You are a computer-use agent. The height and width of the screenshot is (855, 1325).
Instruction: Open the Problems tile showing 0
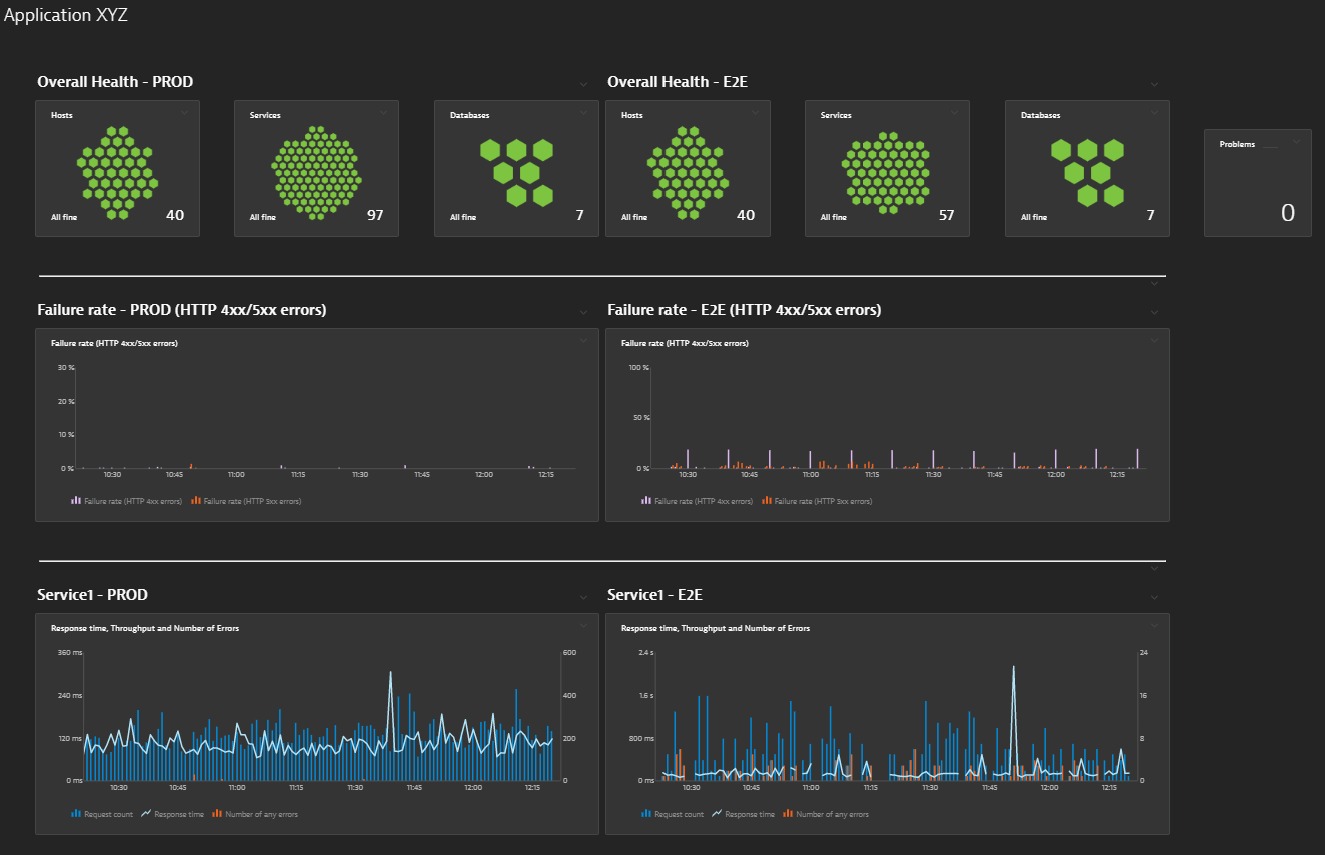click(1257, 183)
